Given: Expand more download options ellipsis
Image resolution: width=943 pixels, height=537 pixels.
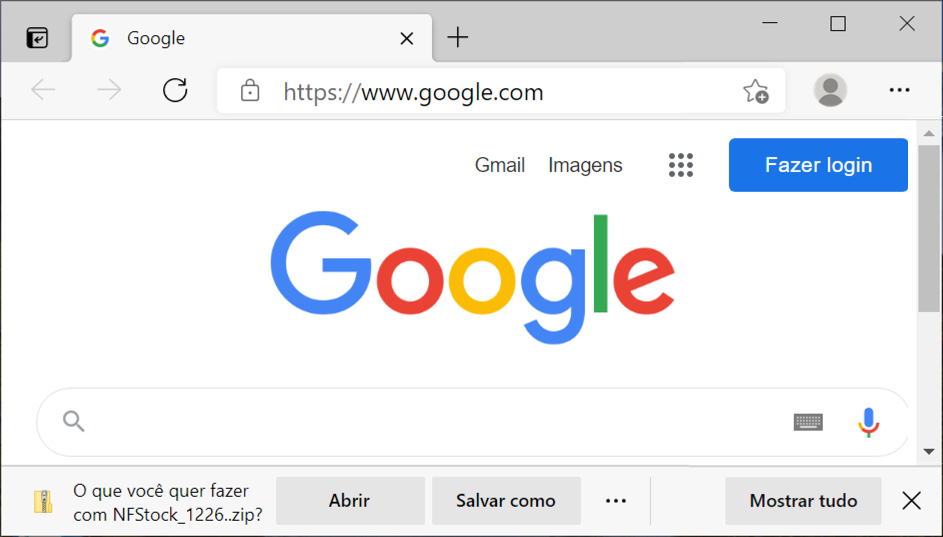Looking at the screenshot, I should click(616, 500).
